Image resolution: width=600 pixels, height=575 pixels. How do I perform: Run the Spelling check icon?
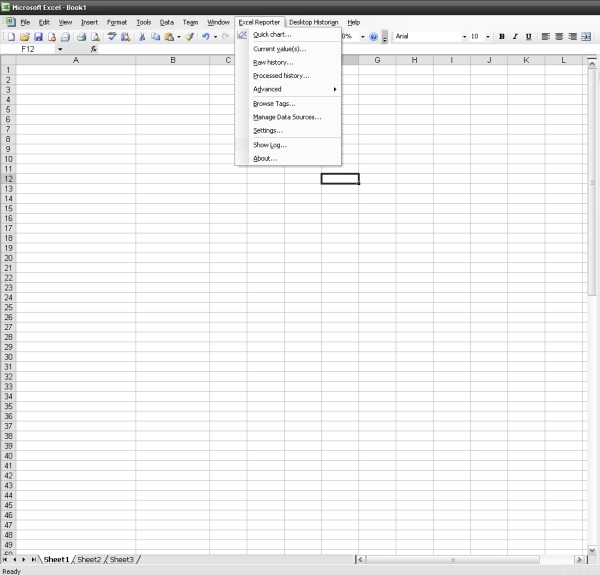point(112,37)
